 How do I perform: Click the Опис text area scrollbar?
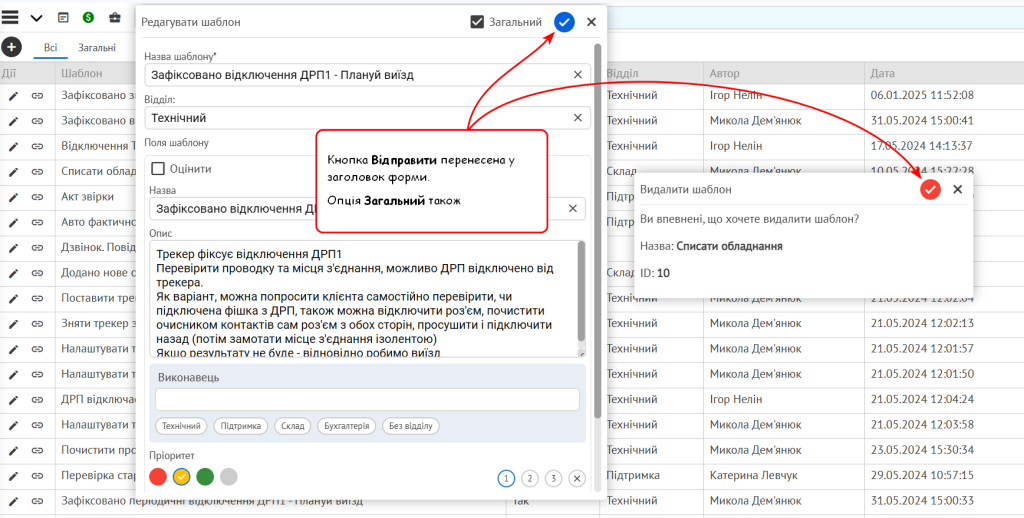point(581,291)
